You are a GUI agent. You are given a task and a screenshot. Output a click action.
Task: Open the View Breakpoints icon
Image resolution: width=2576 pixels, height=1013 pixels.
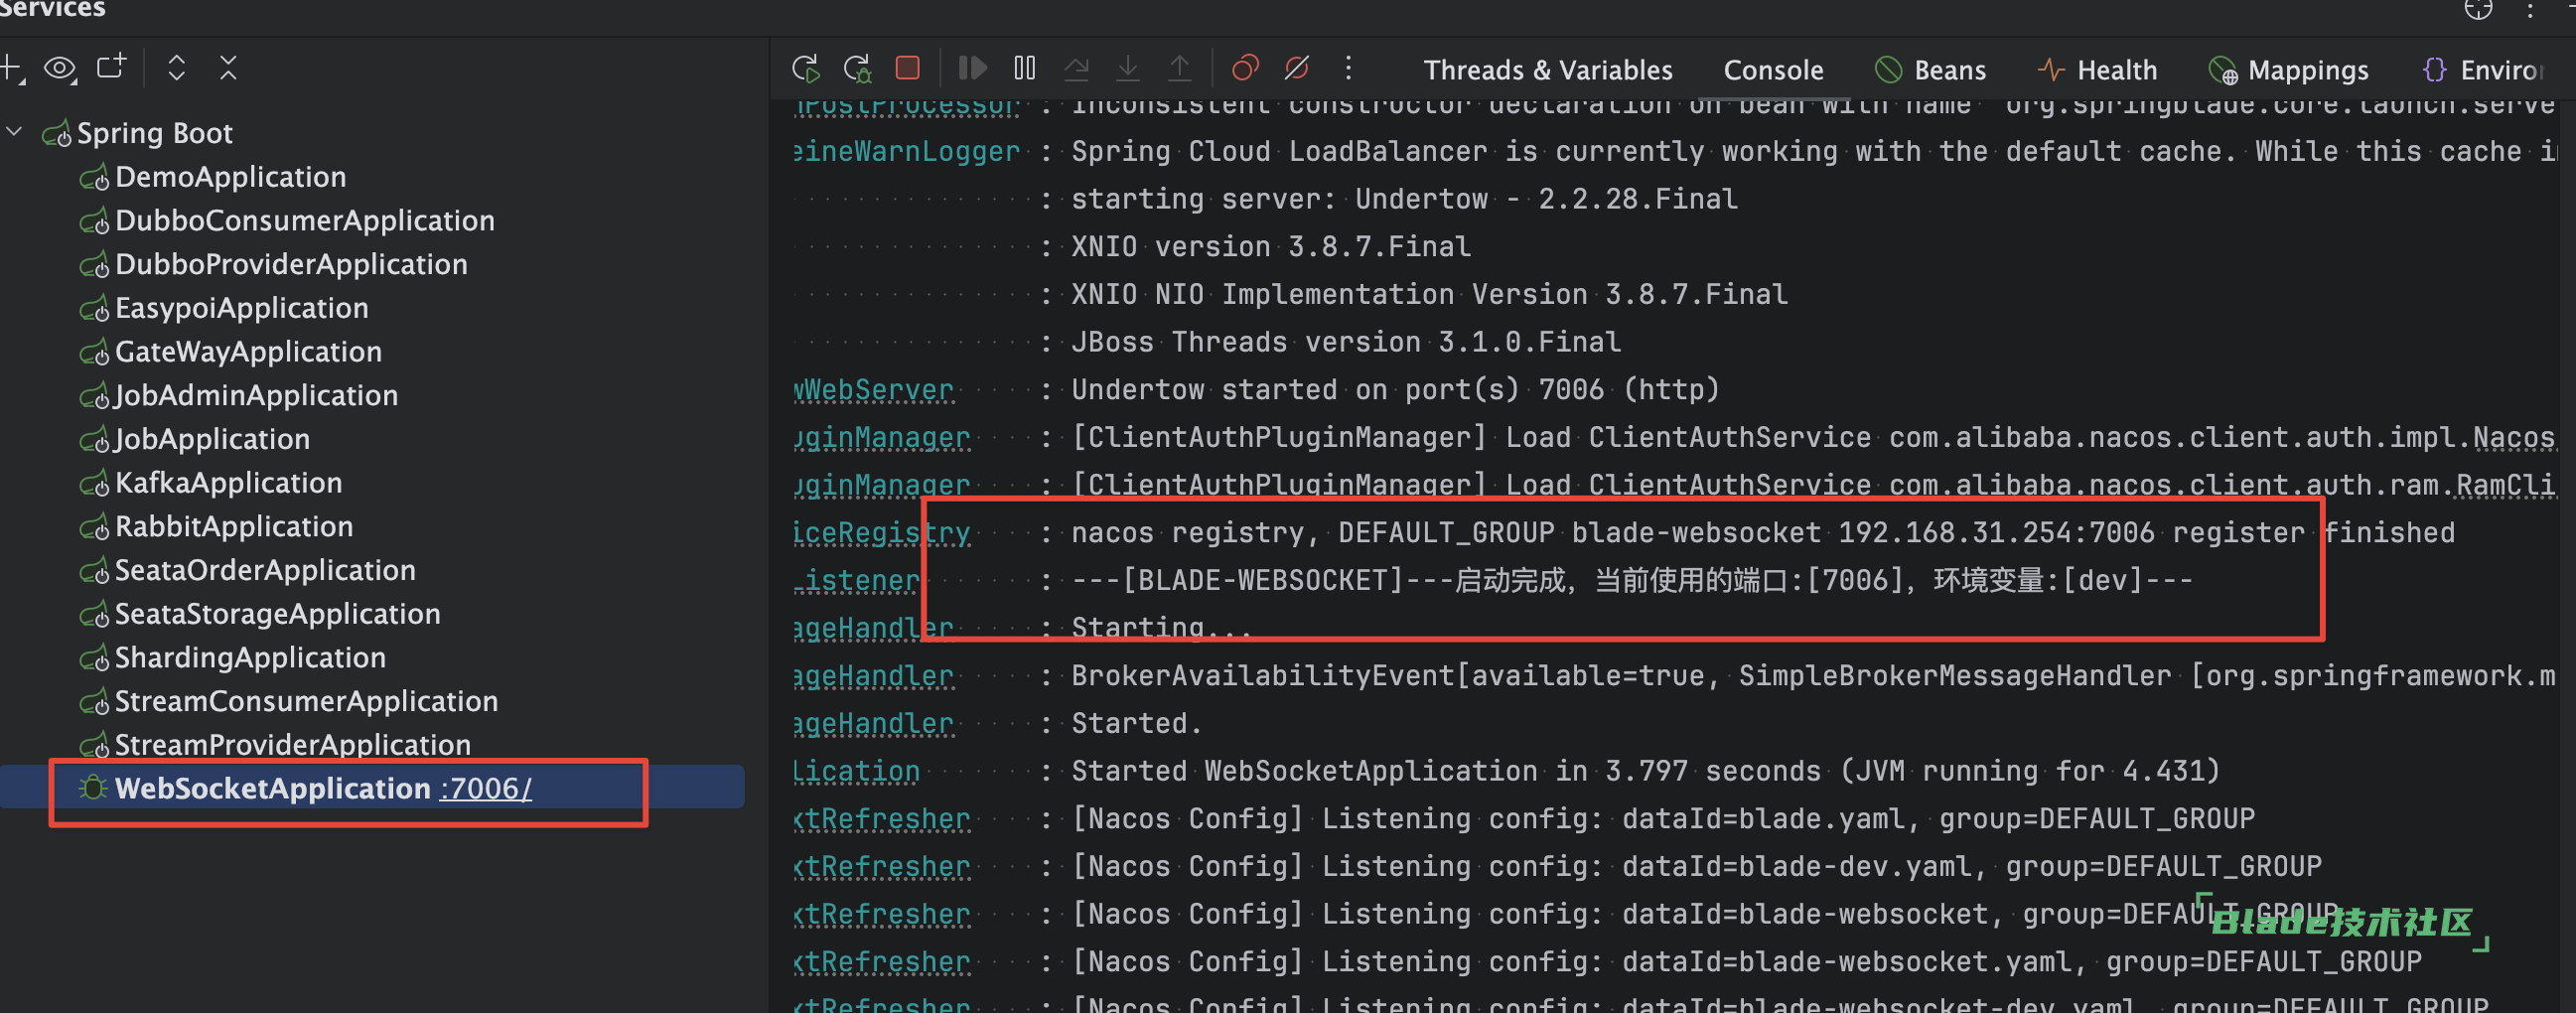[1244, 68]
